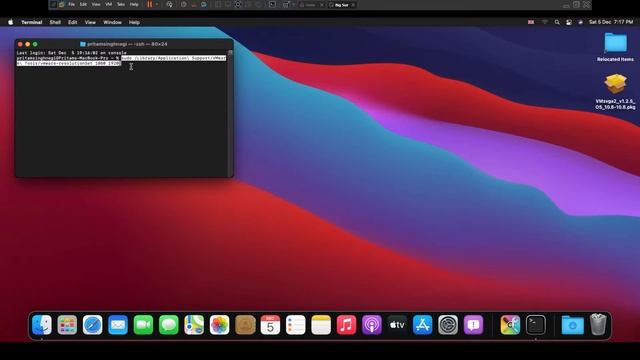The height and width of the screenshot is (360, 640).
Task: Click the Siri icon in menu bar
Action: (x=580, y=22)
